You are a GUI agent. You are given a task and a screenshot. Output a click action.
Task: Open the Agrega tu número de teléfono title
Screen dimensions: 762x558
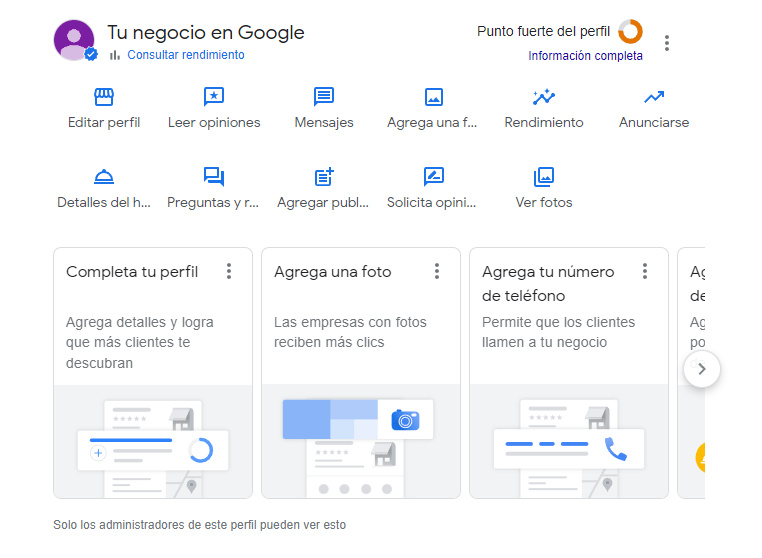[548, 284]
